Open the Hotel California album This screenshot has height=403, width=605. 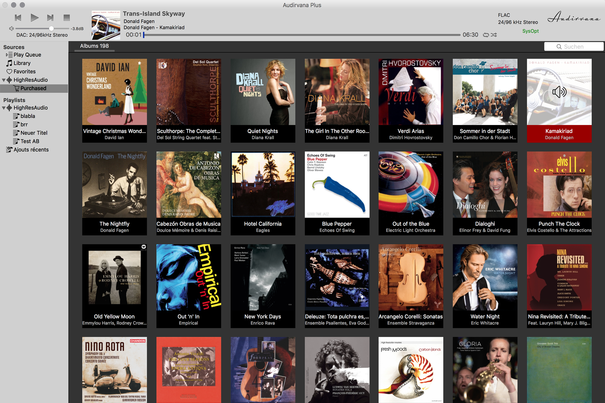[263, 193]
